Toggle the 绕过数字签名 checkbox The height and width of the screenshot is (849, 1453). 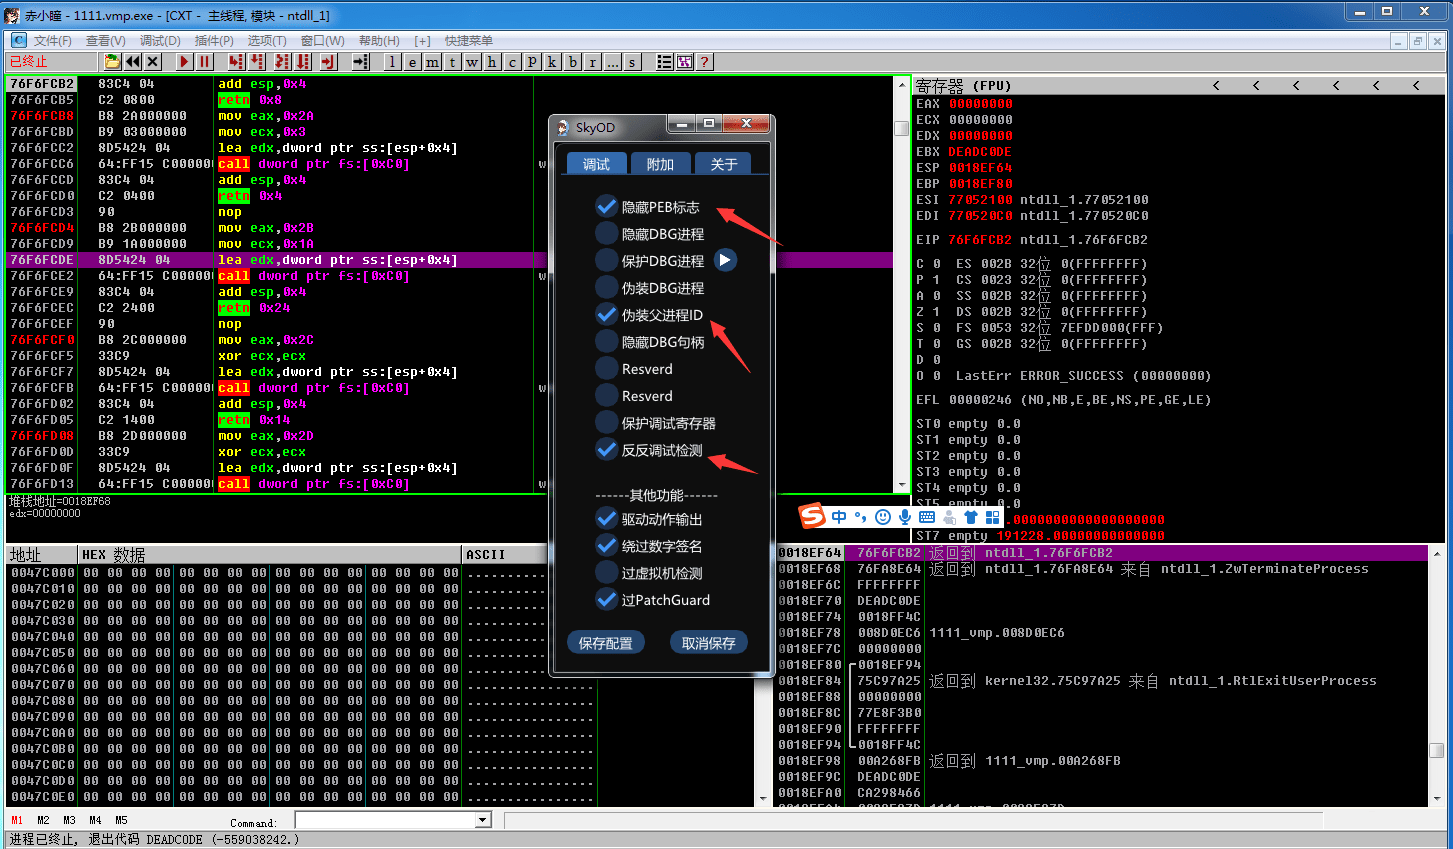pos(606,545)
